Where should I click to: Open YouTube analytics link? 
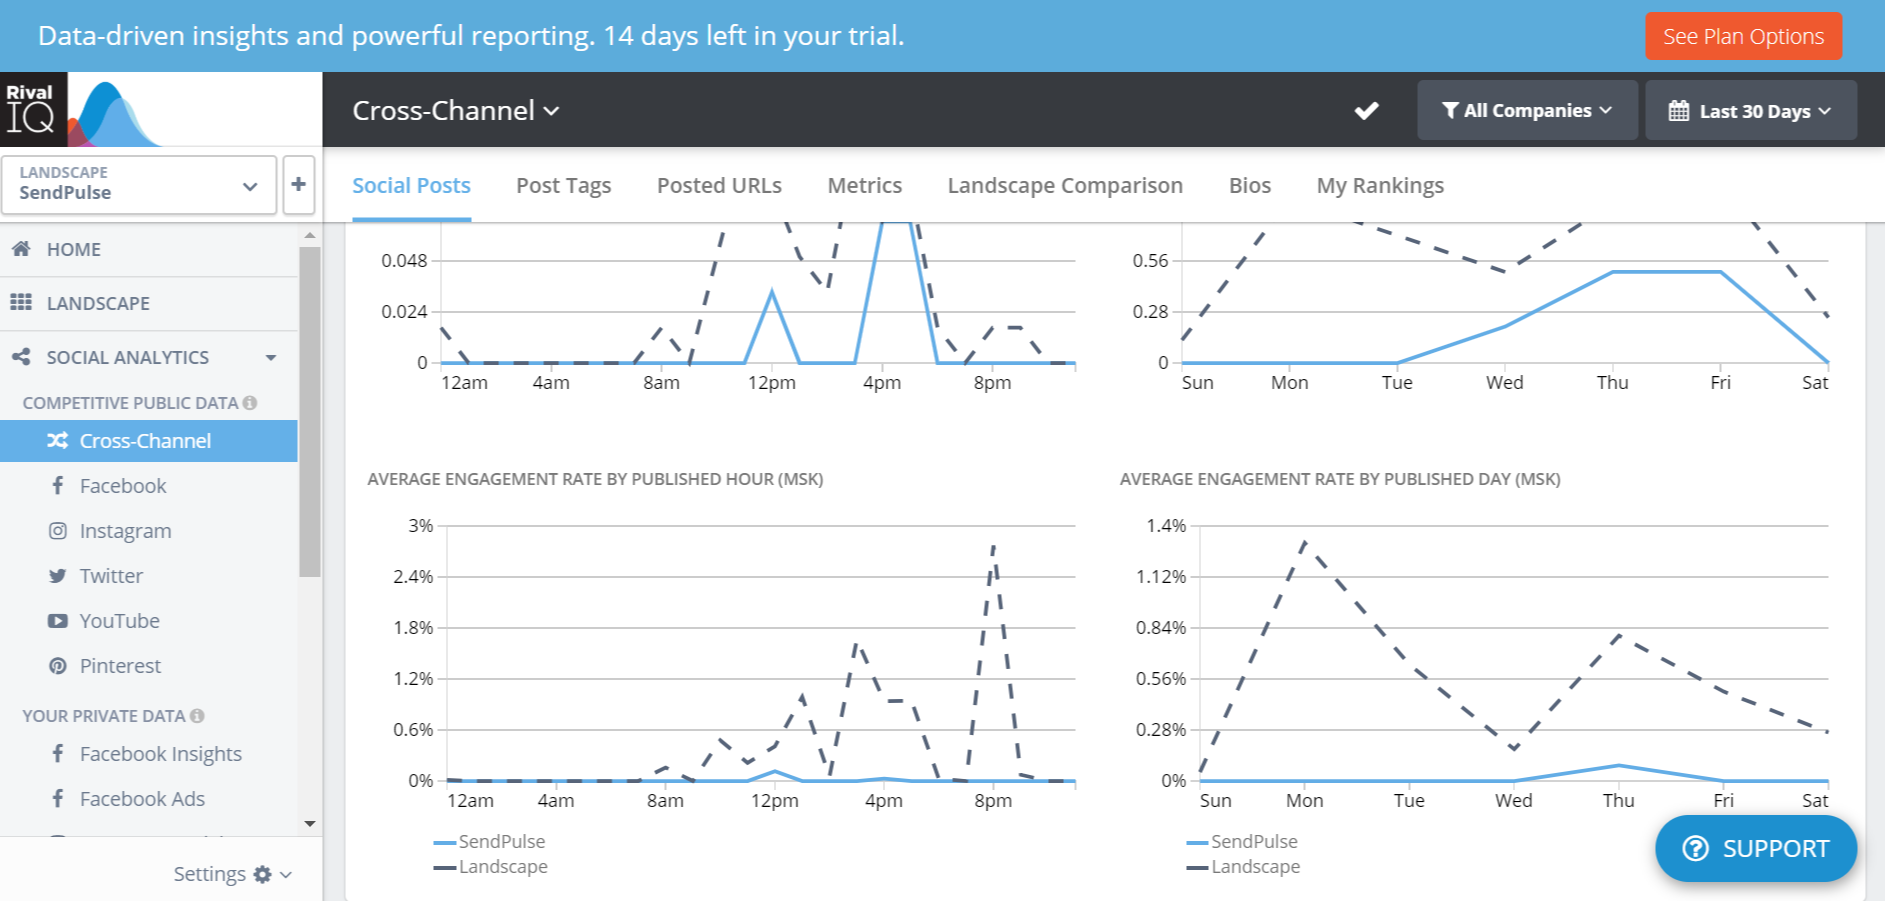tap(120, 621)
